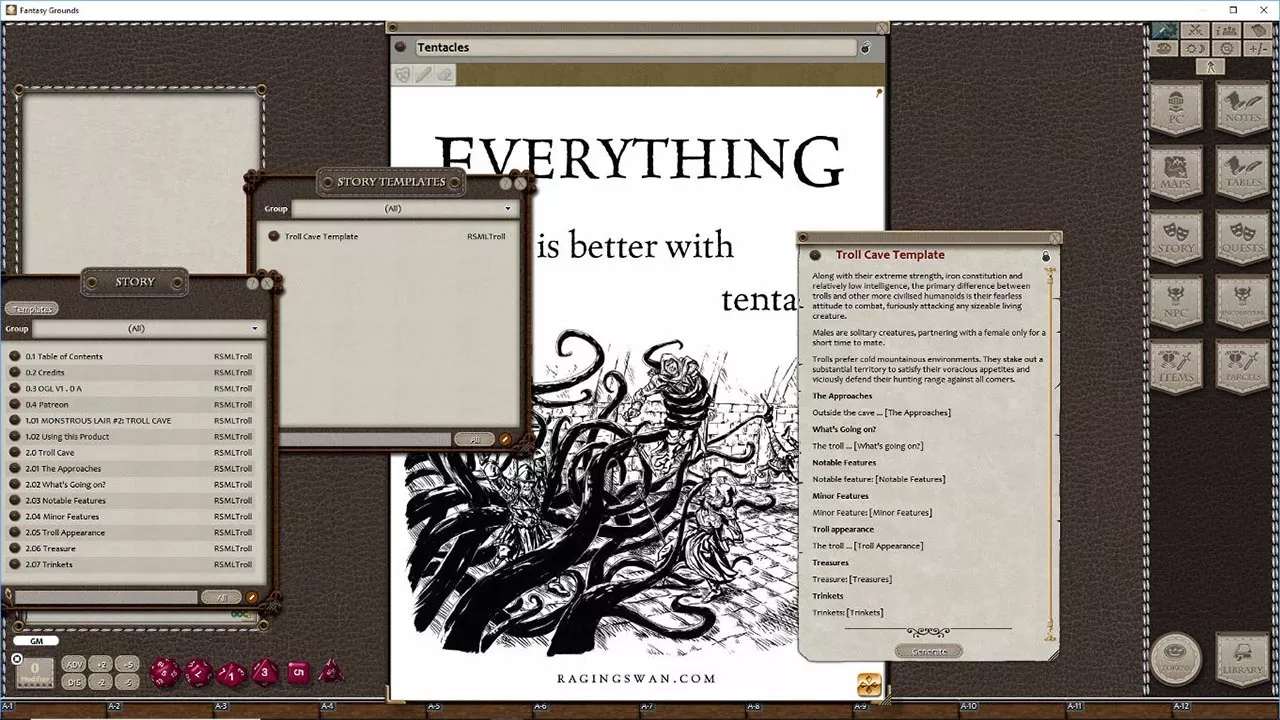The image size is (1280, 720).
Task: Open the Quests sidebar panel
Action: click(x=1242, y=238)
